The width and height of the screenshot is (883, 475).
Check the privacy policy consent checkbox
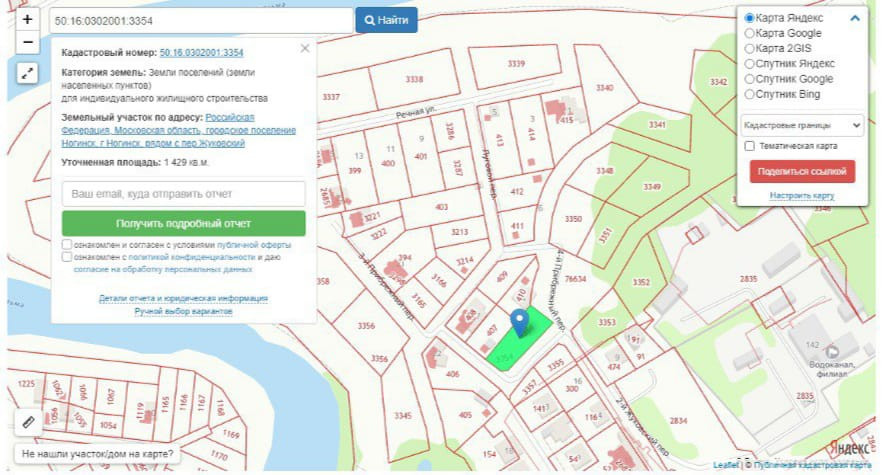(67, 257)
